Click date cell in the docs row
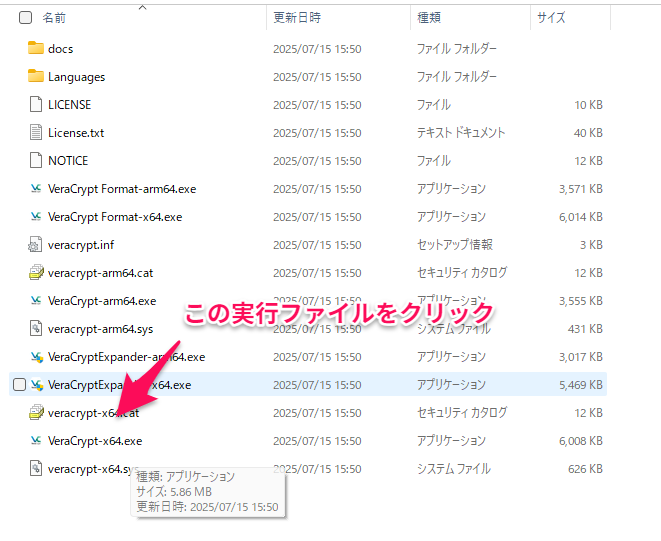 pyautogui.click(x=317, y=49)
